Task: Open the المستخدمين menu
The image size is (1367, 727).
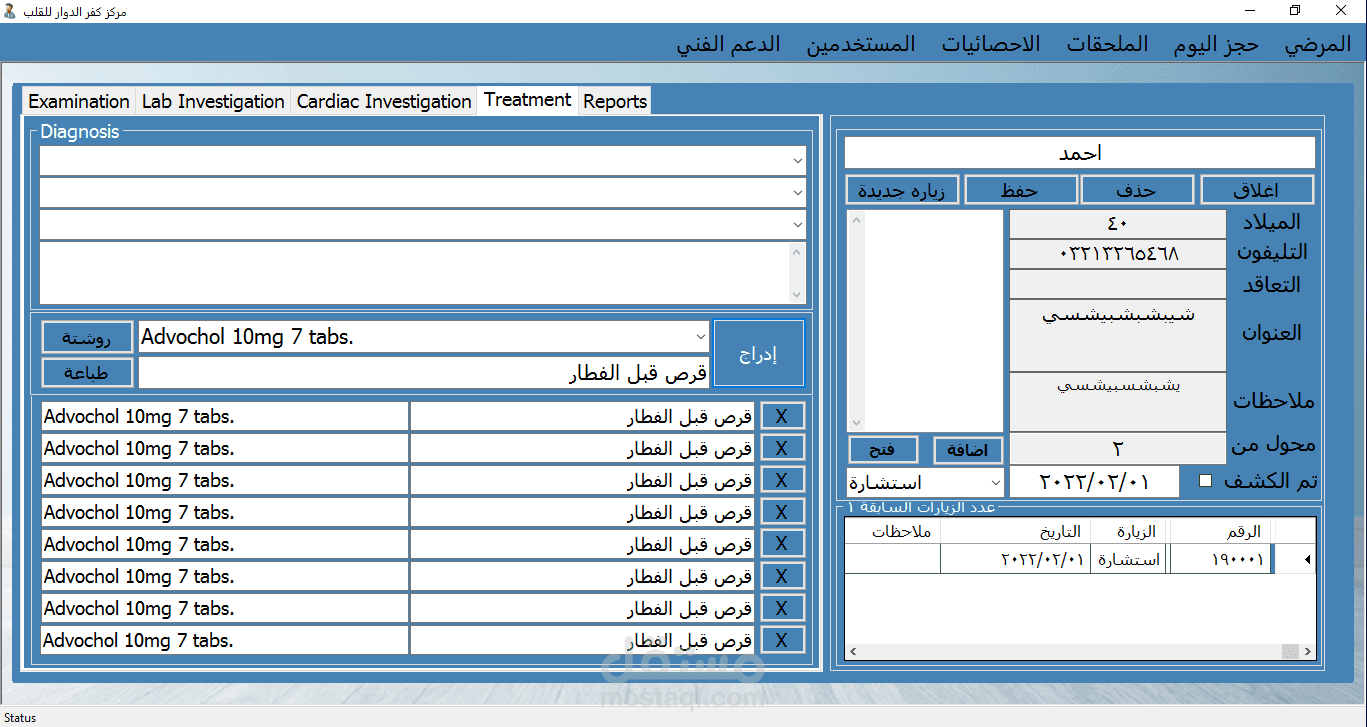Action: [x=862, y=44]
